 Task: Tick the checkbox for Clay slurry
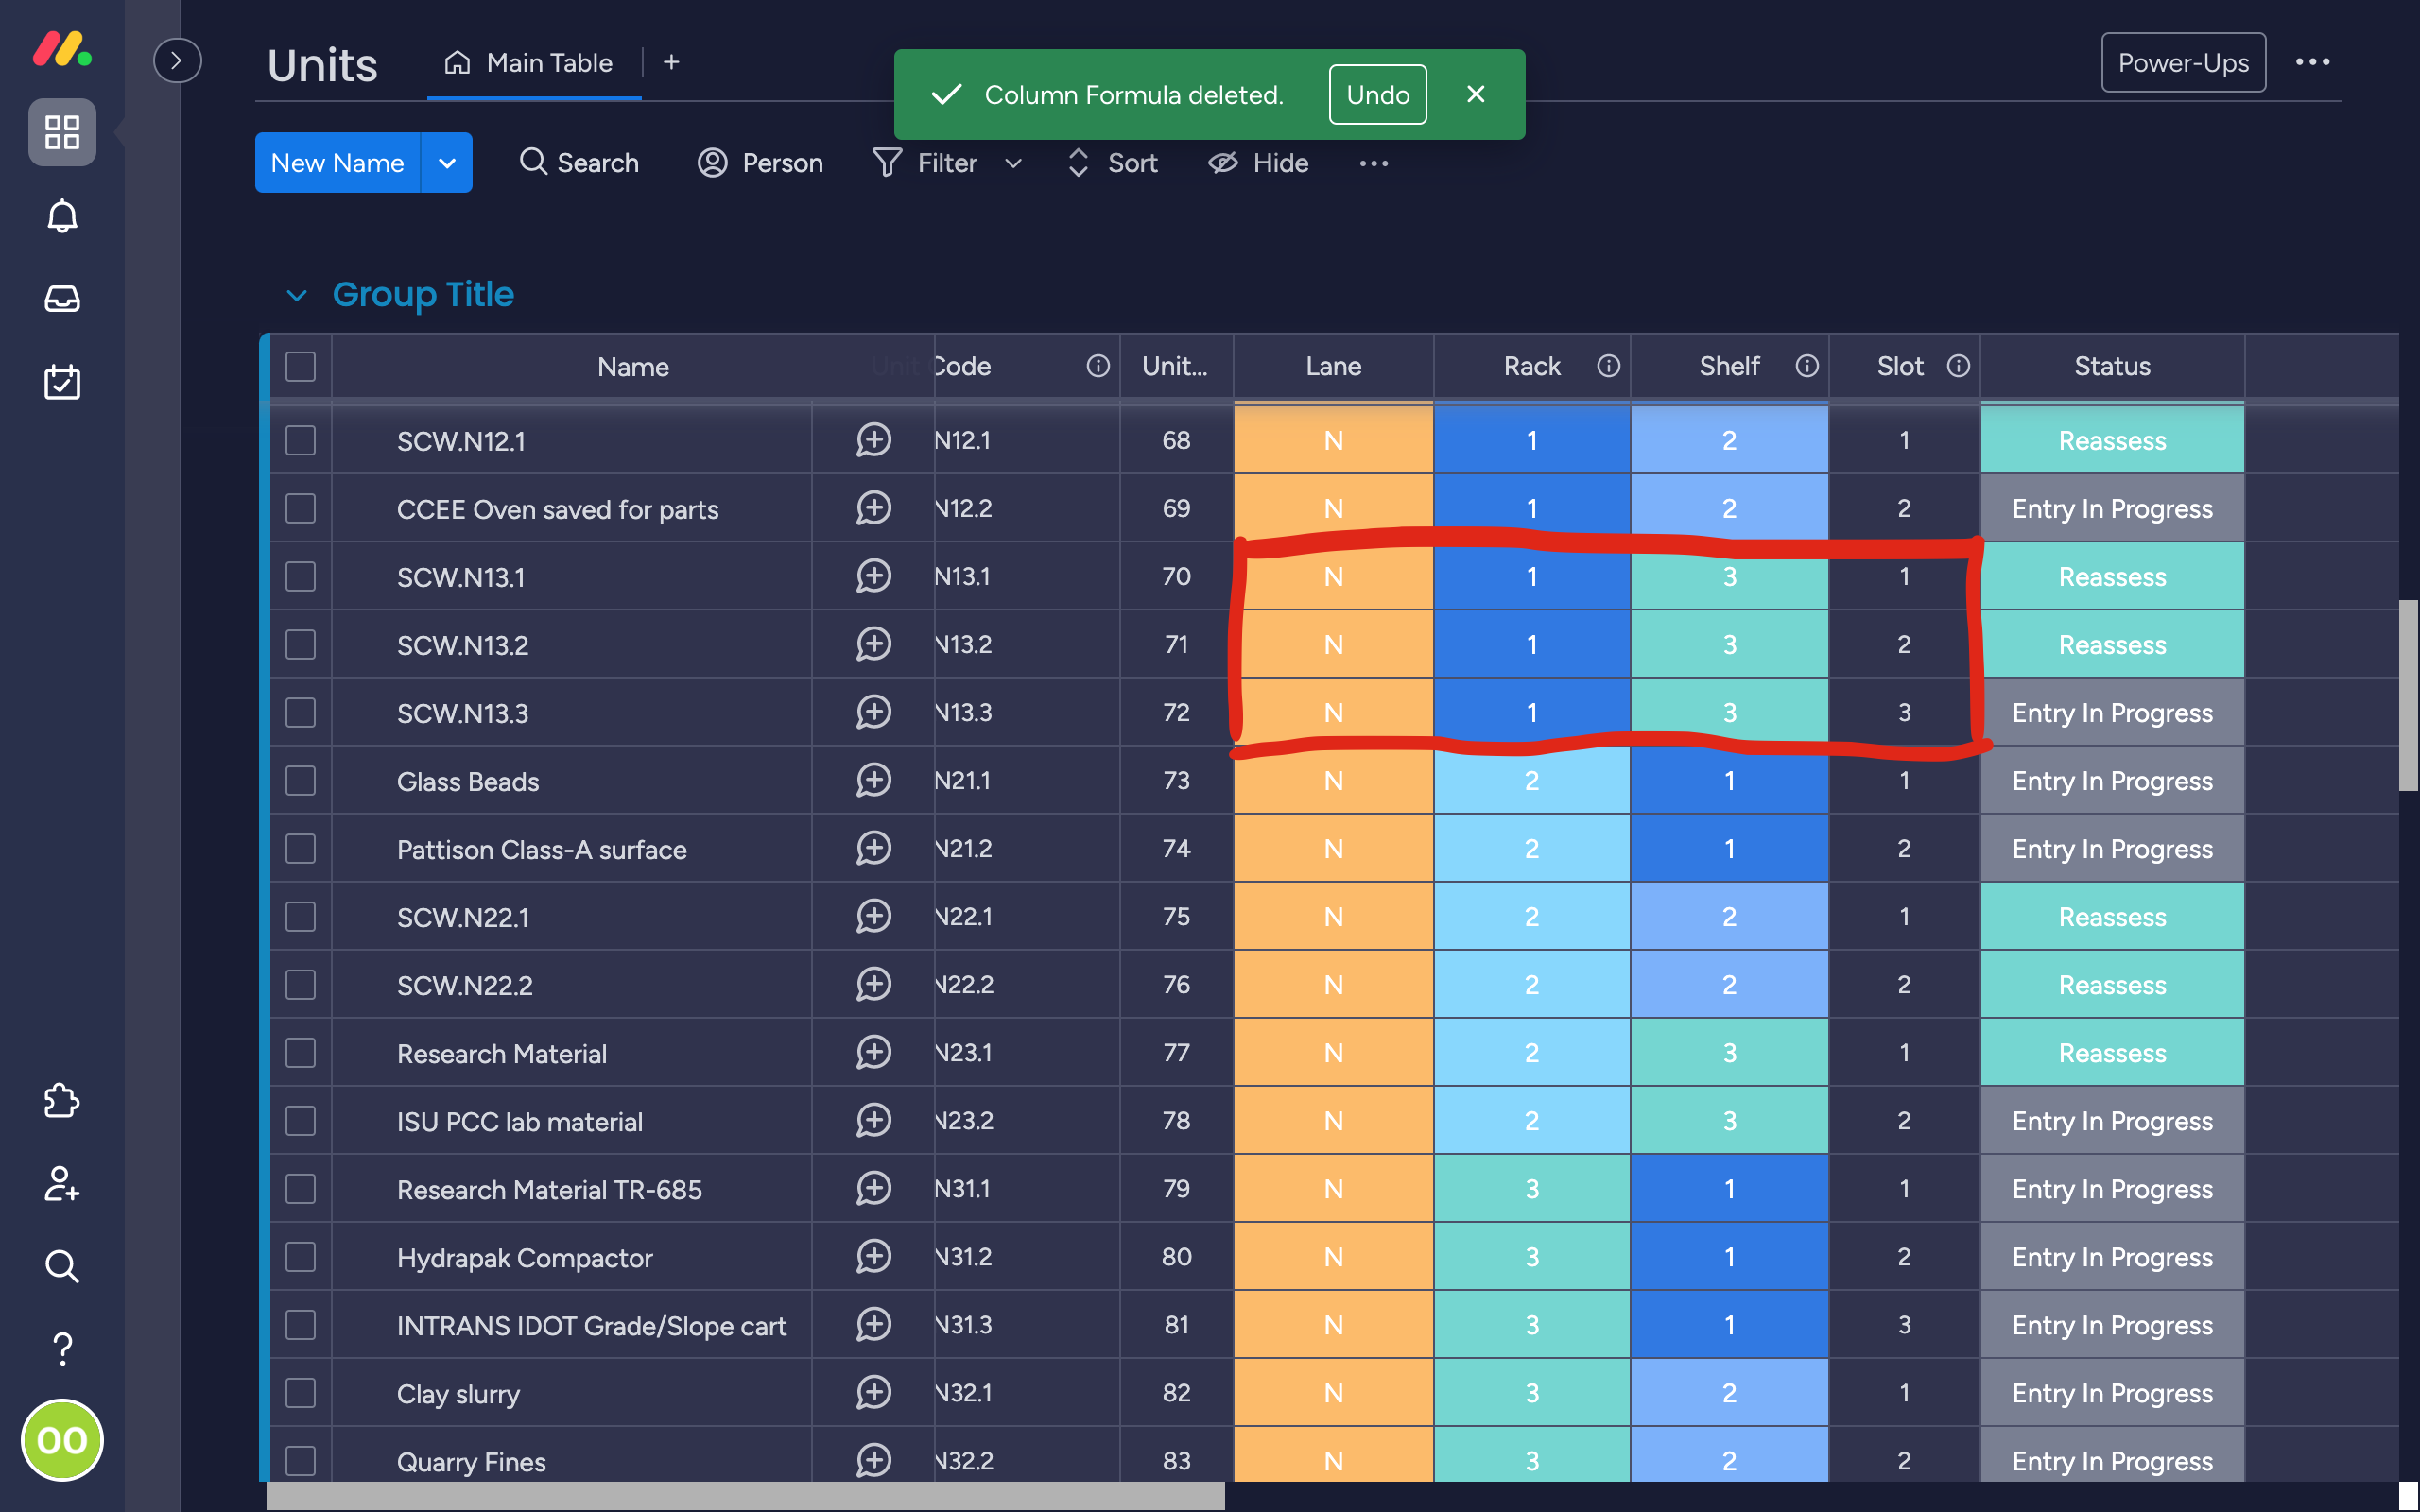tap(300, 1393)
